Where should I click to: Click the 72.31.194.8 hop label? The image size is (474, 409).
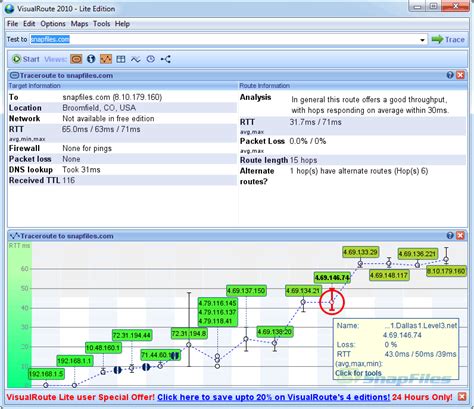[x=189, y=333]
